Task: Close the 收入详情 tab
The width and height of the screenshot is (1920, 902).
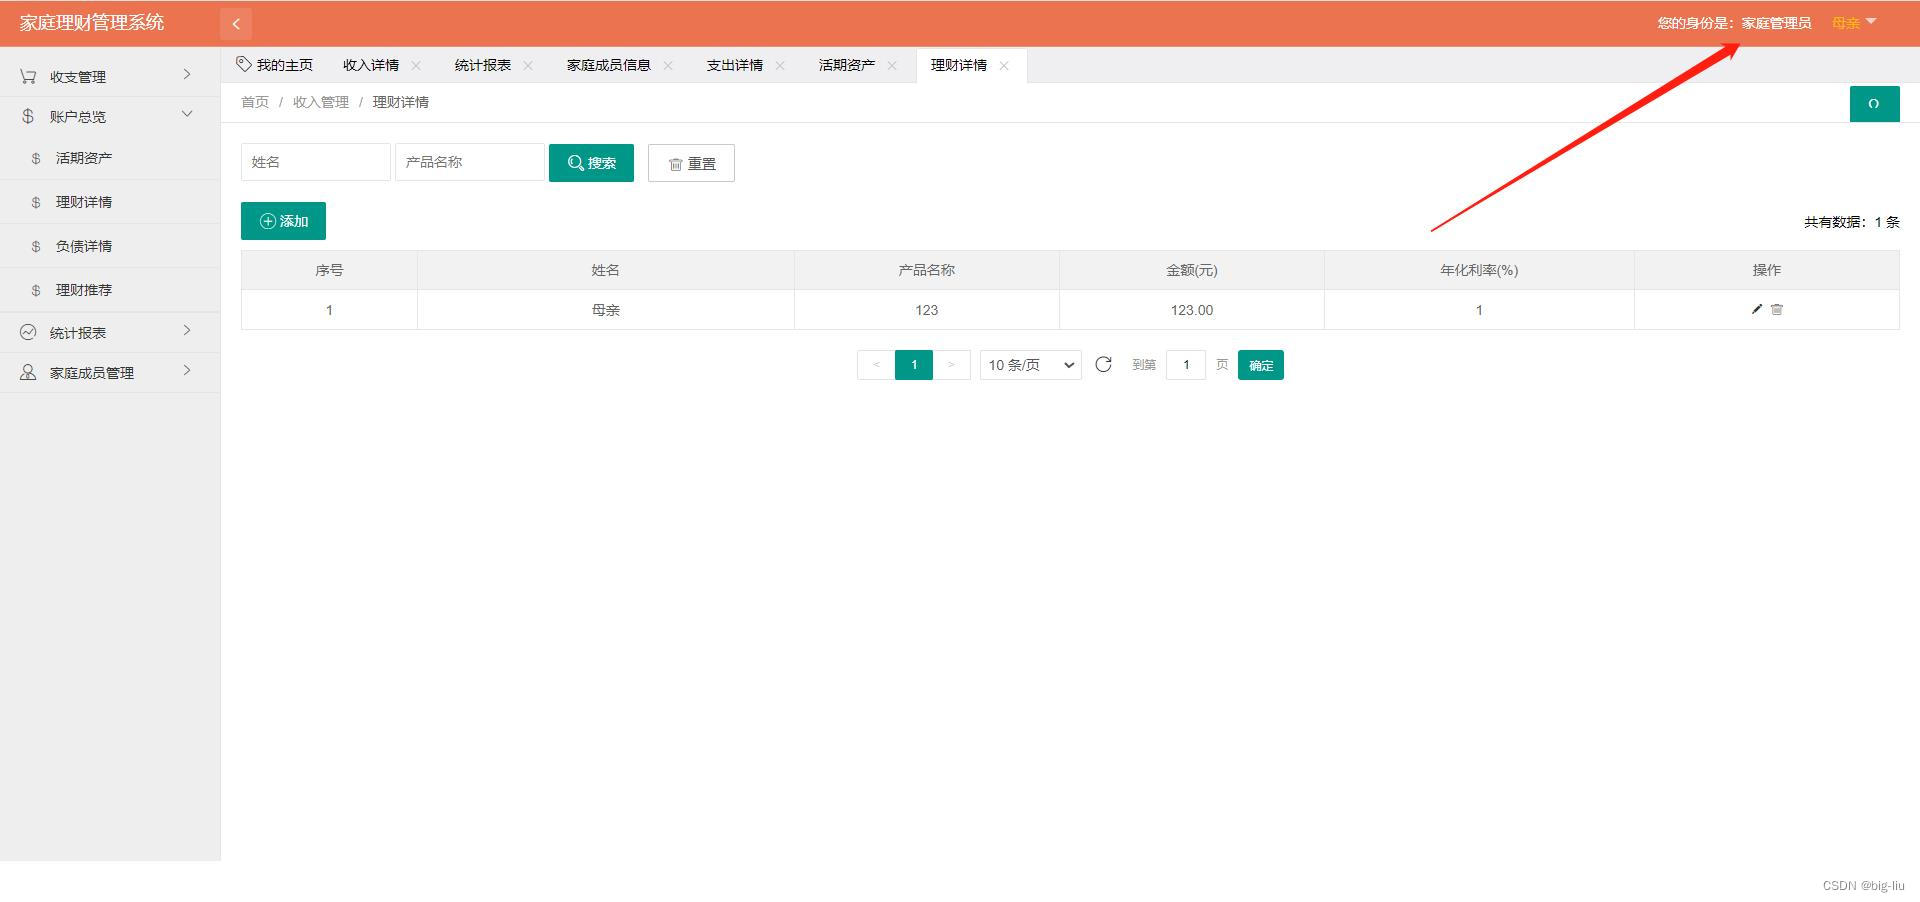Action: click(x=416, y=66)
